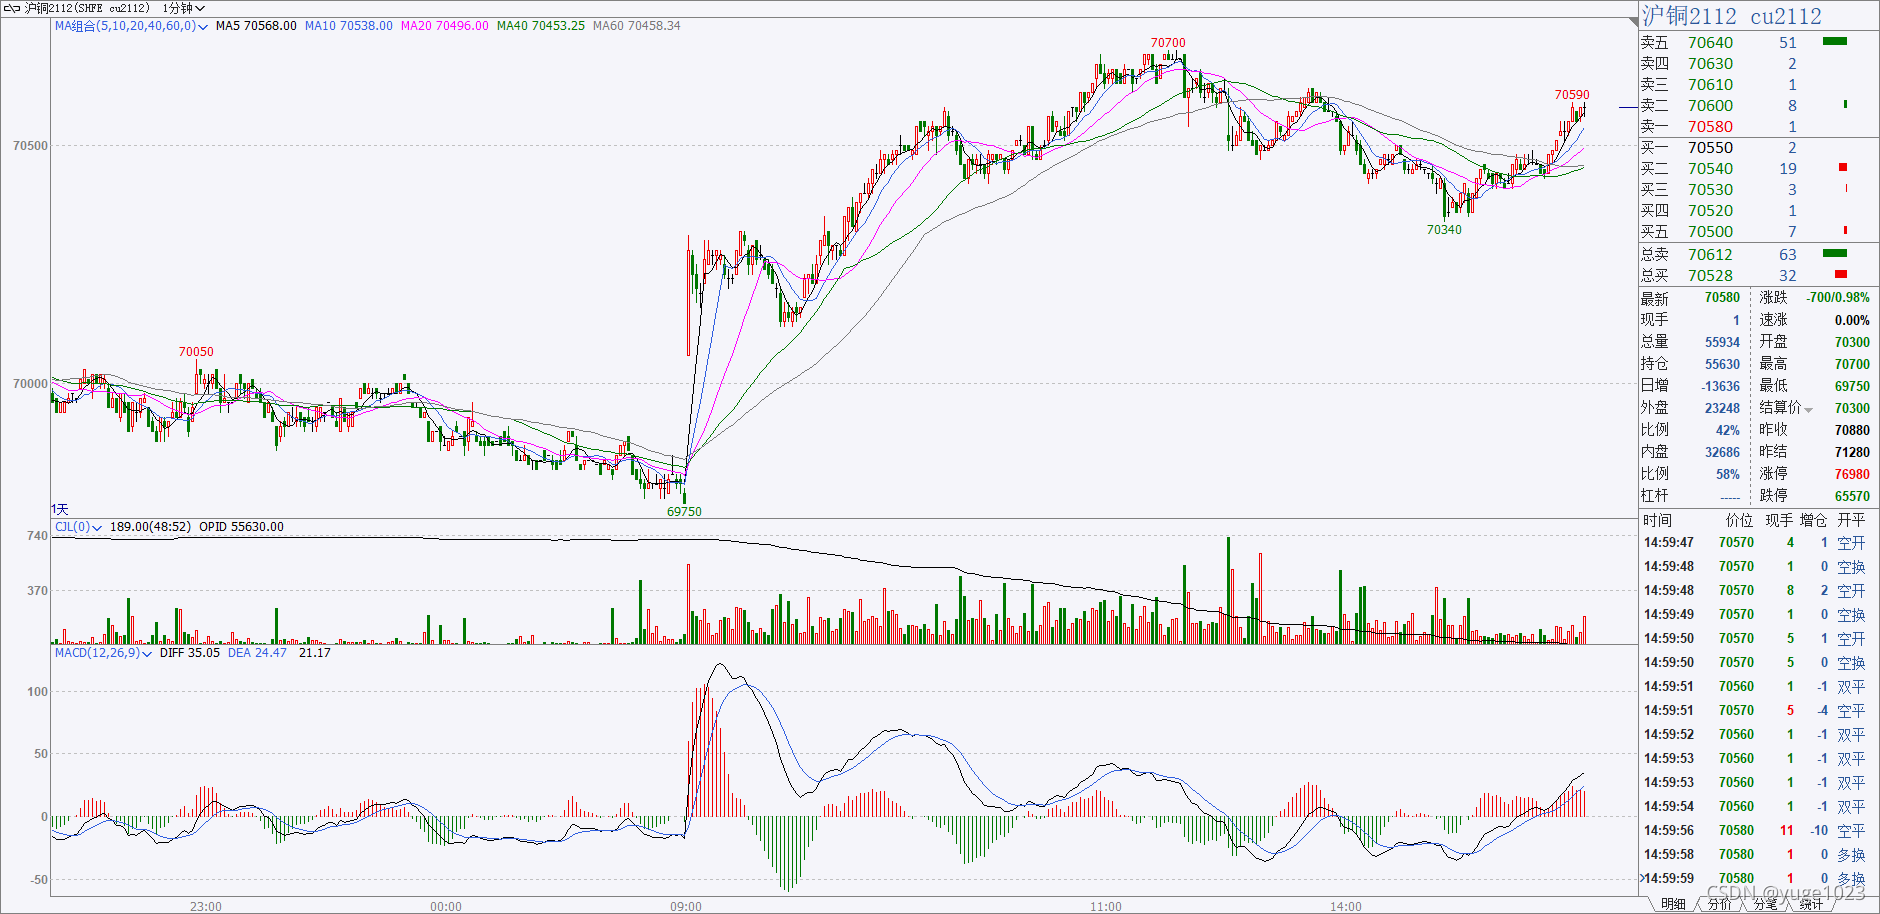Click the 持仓 55630 value

click(x=1722, y=364)
